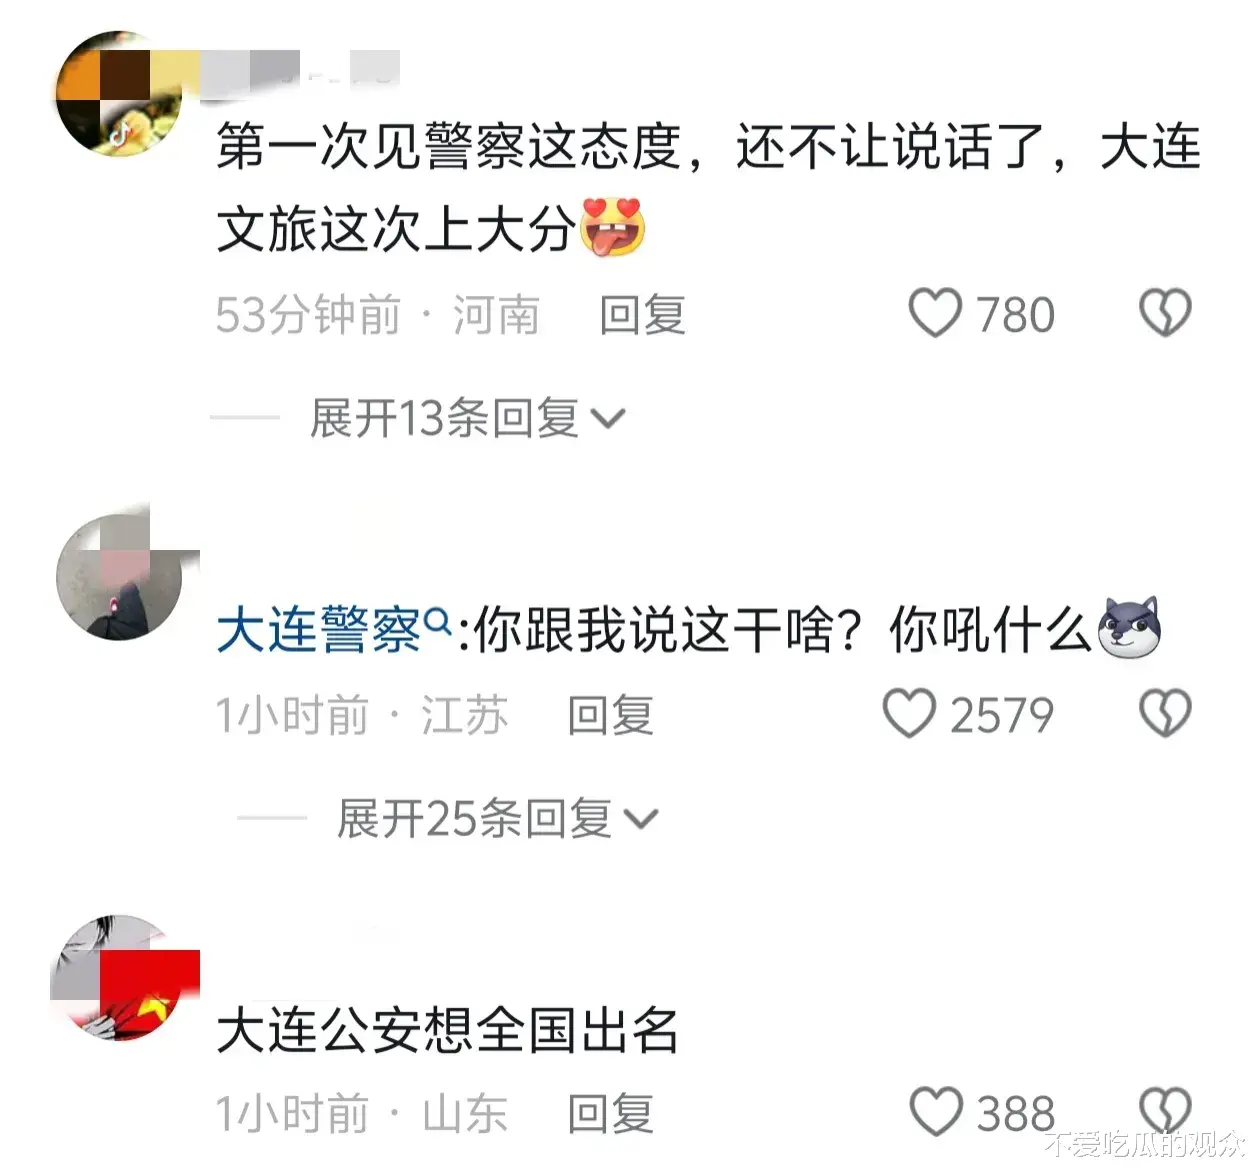Reply to the 河南 comment
The height and width of the screenshot is (1176, 1260).
[x=642, y=315]
